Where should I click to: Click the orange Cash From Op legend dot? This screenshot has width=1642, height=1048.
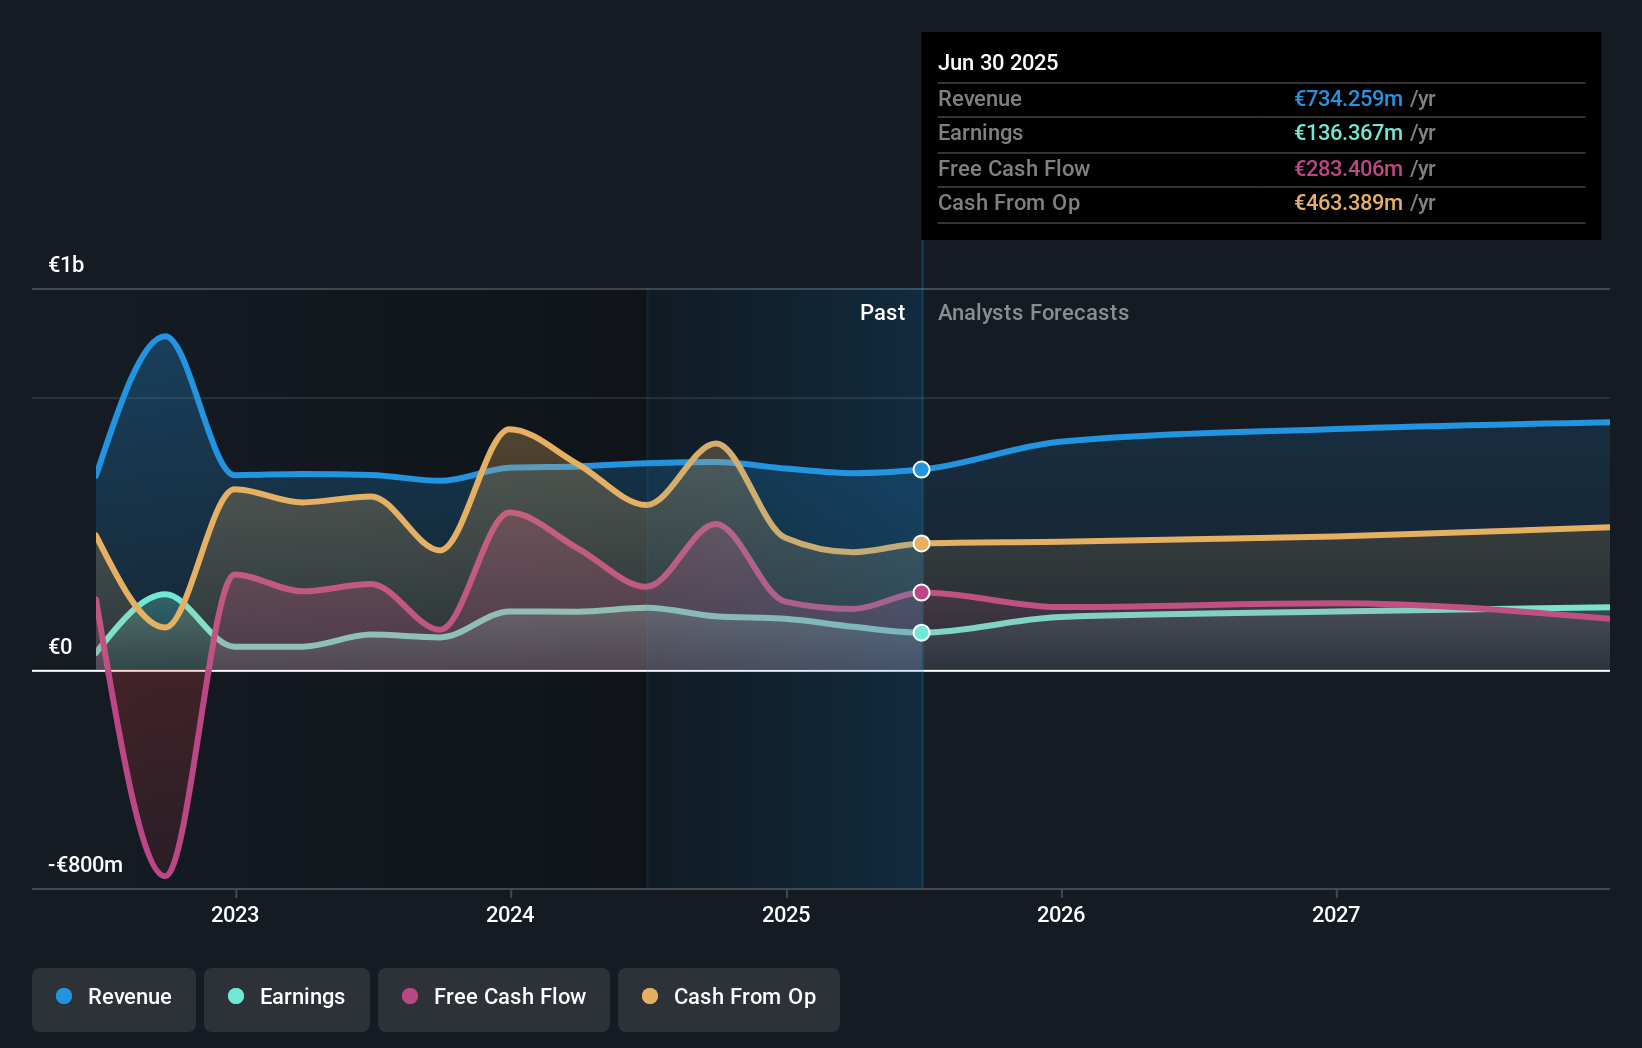(x=650, y=996)
